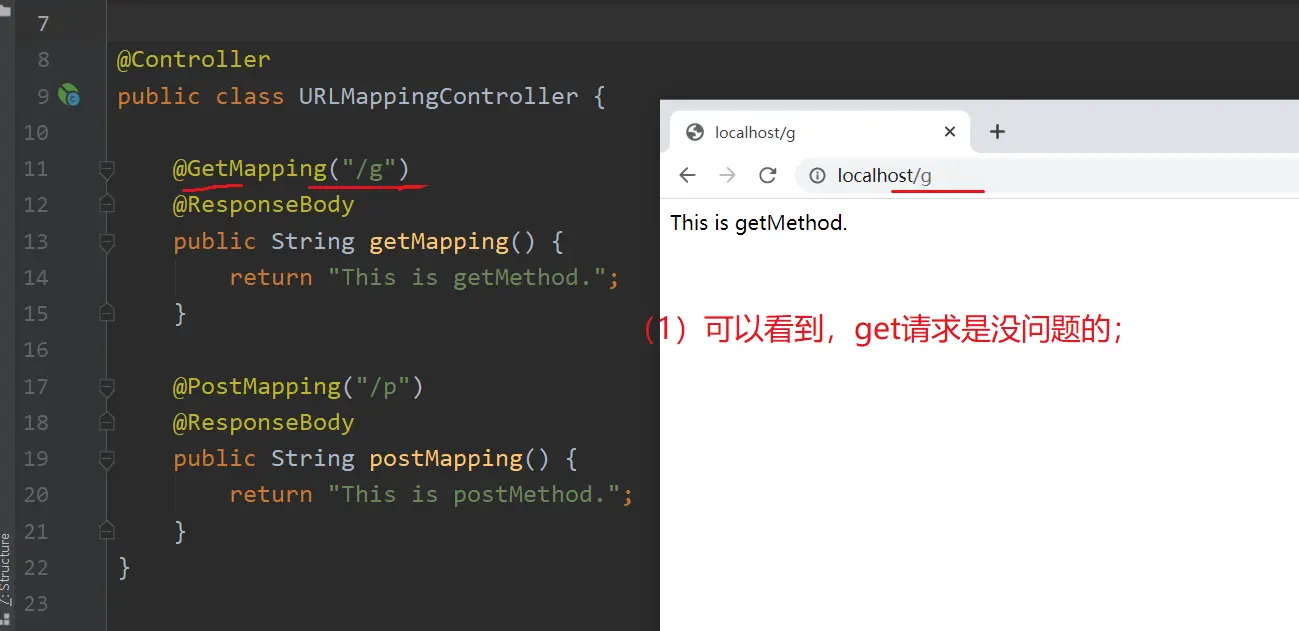
Task: Go forward in the browser
Action: pos(727,176)
